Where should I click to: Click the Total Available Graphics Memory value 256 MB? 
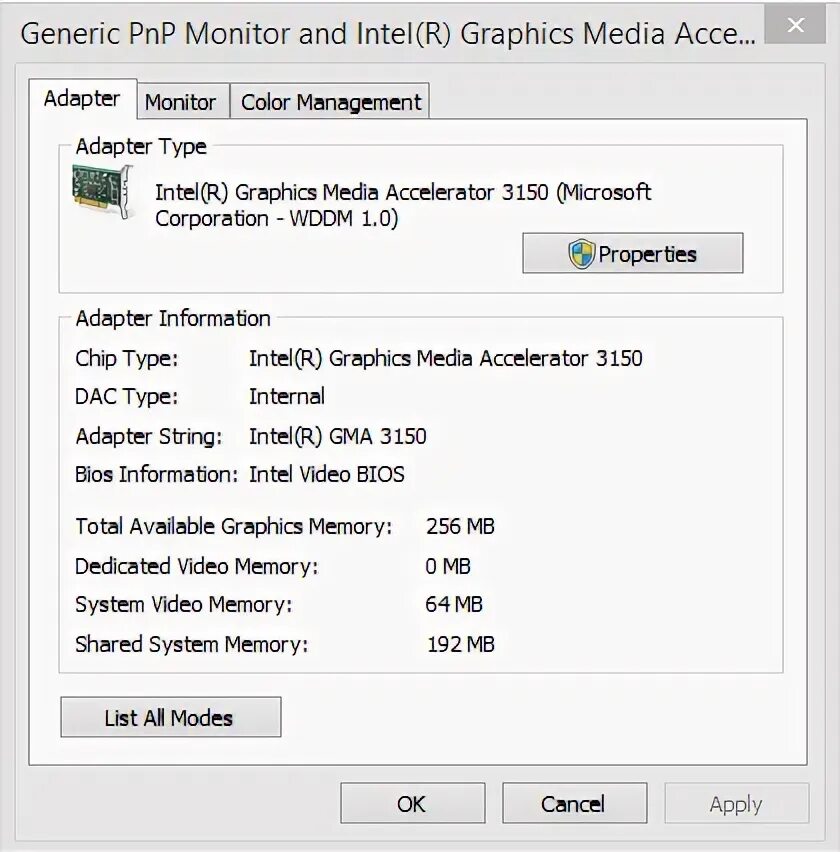tap(460, 526)
